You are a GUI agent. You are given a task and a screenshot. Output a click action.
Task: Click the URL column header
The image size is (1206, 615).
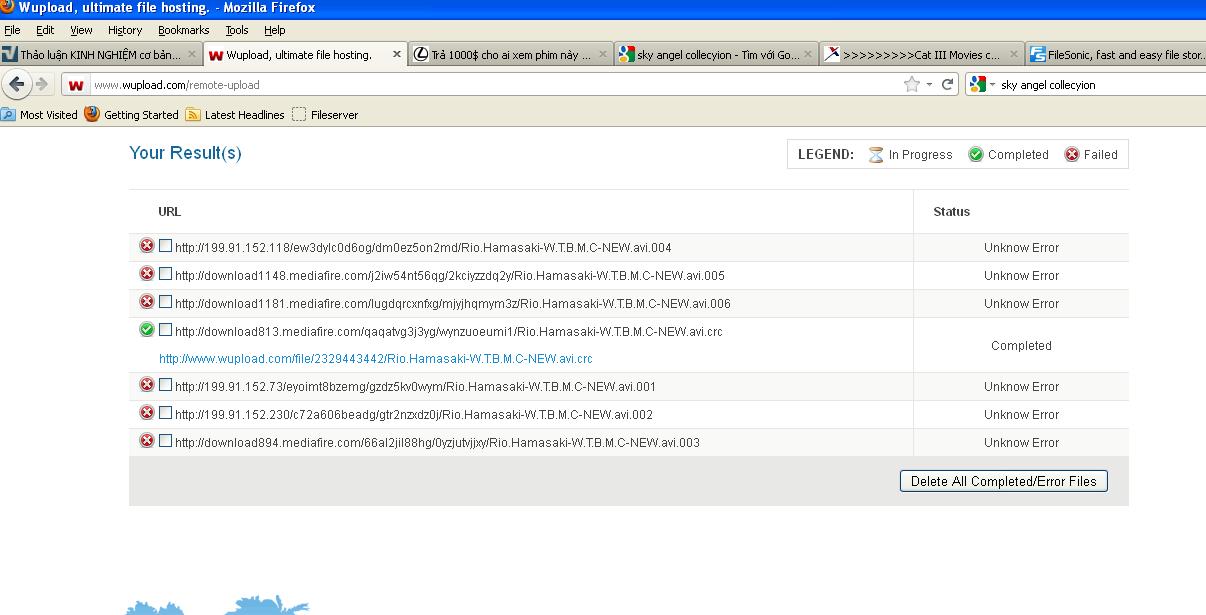tap(169, 212)
